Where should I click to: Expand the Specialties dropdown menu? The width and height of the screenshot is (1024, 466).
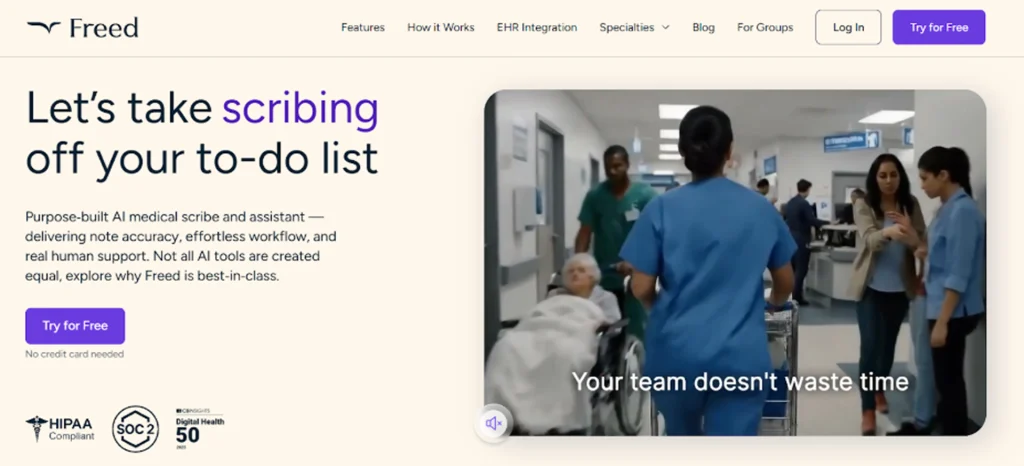pyautogui.click(x=626, y=28)
